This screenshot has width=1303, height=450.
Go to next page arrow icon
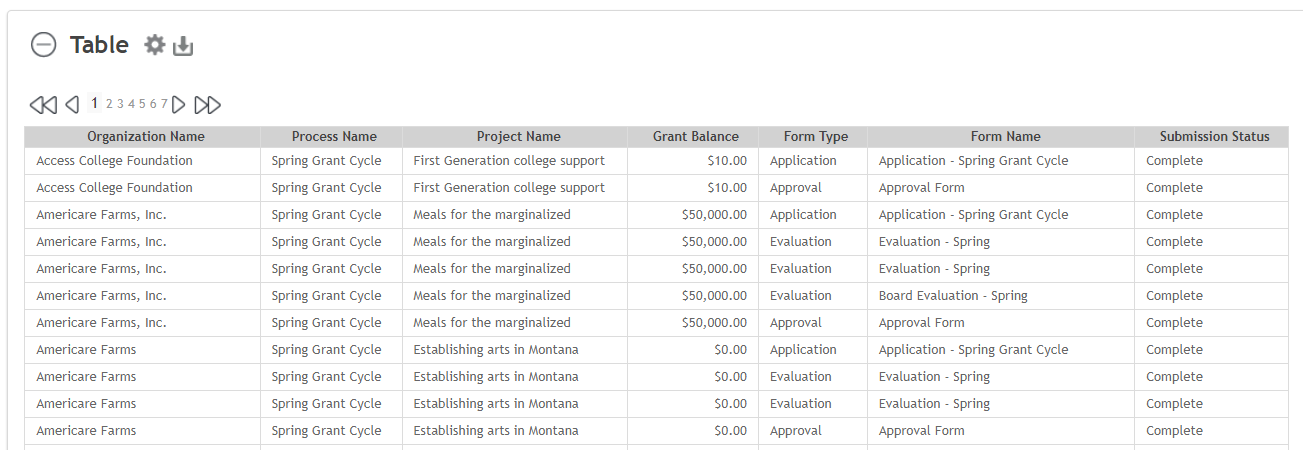tap(179, 104)
